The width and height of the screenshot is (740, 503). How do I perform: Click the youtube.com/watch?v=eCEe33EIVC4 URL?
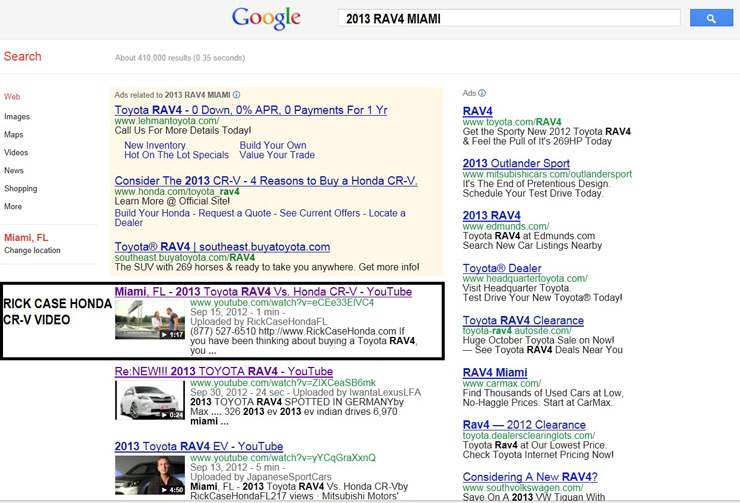tap(282, 302)
